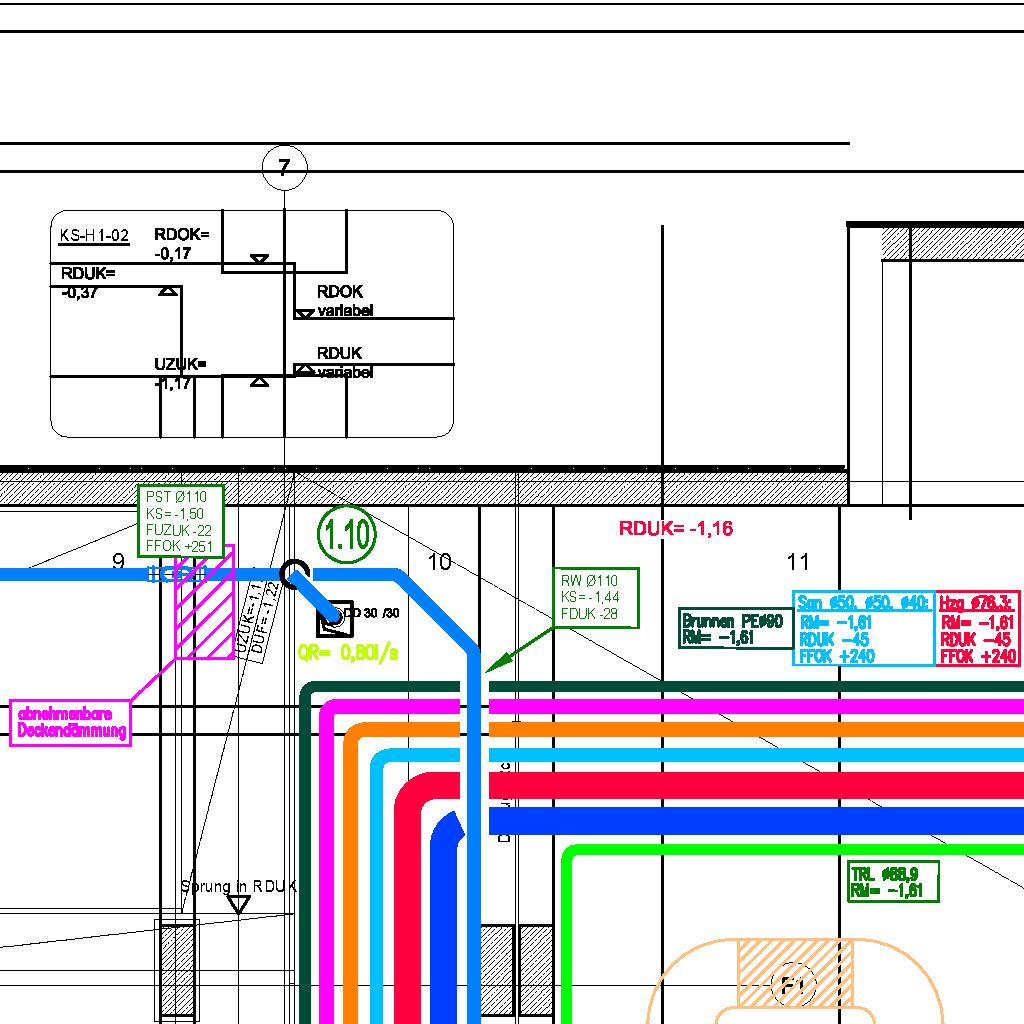
Task: Click the TRL green label box
Action: click(x=893, y=881)
